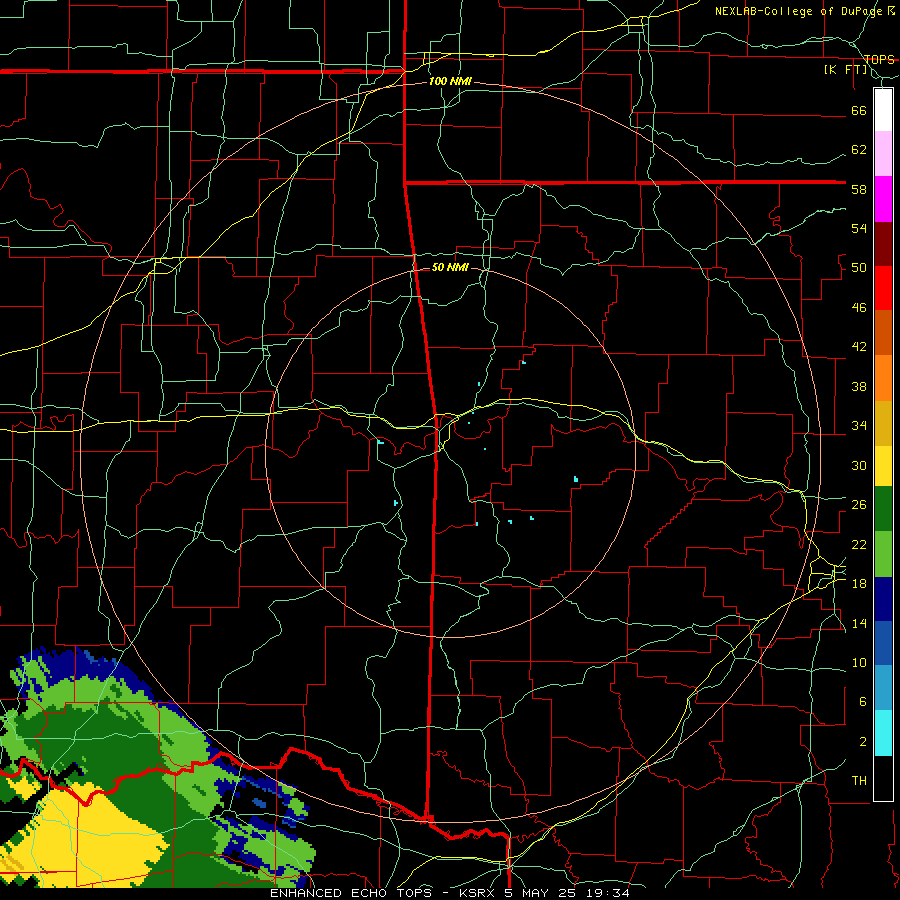The width and height of the screenshot is (900, 900).
Task: Click the "14" legend value
Action: (859, 623)
